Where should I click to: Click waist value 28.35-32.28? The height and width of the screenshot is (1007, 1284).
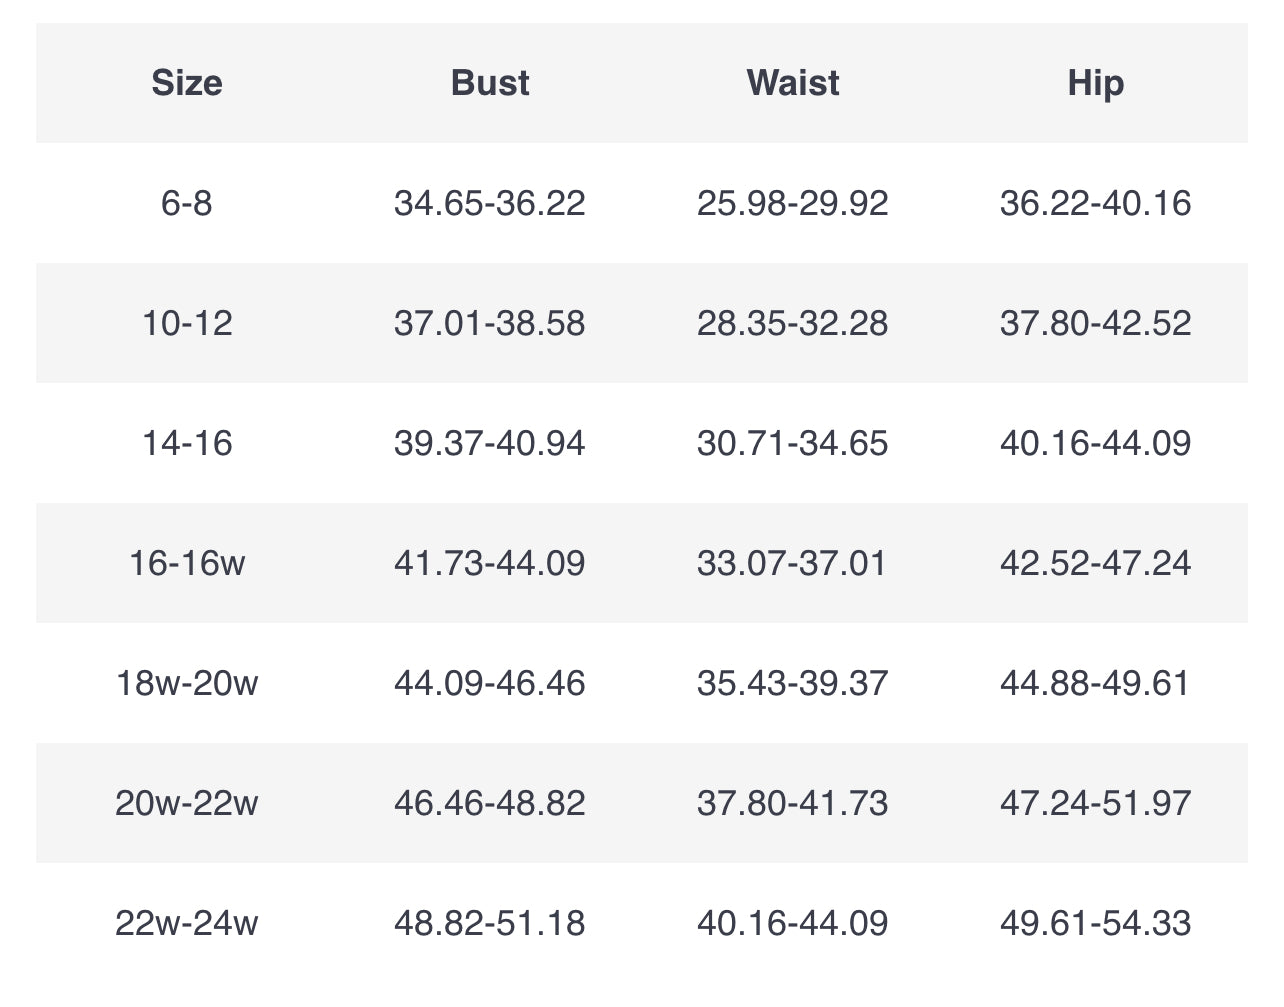click(x=793, y=323)
